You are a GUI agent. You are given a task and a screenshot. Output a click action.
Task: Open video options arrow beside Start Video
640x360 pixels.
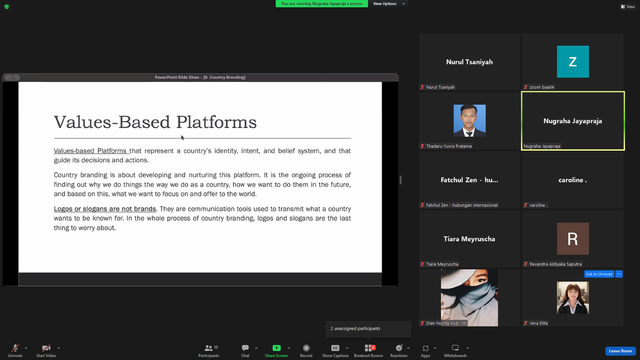point(58,348)
